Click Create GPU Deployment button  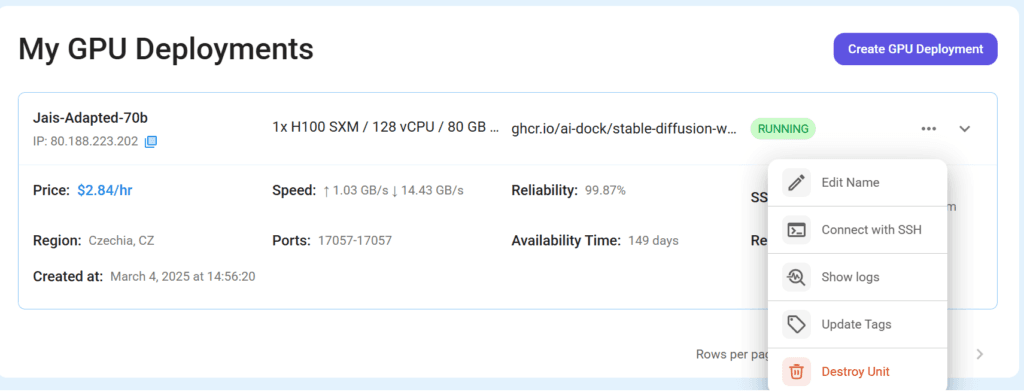[915, 49]
